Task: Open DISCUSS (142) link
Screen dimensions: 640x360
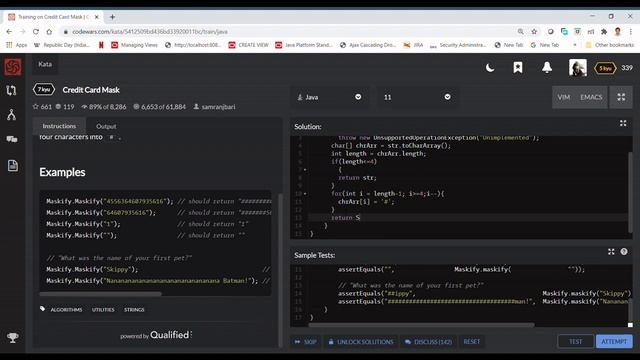Action: coord(429,342)
